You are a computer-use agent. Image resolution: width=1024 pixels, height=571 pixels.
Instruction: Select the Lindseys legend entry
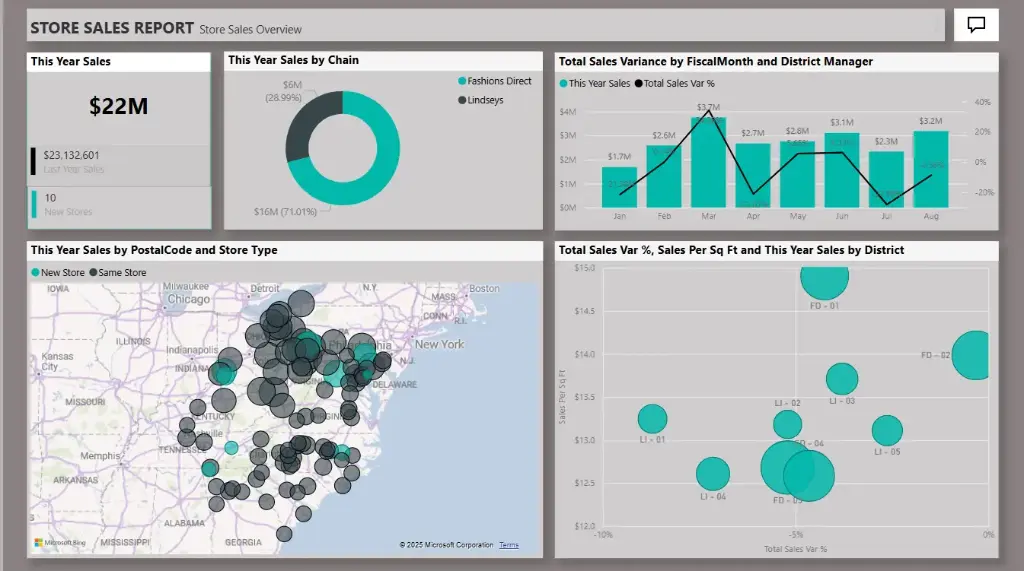pos(487,100)
